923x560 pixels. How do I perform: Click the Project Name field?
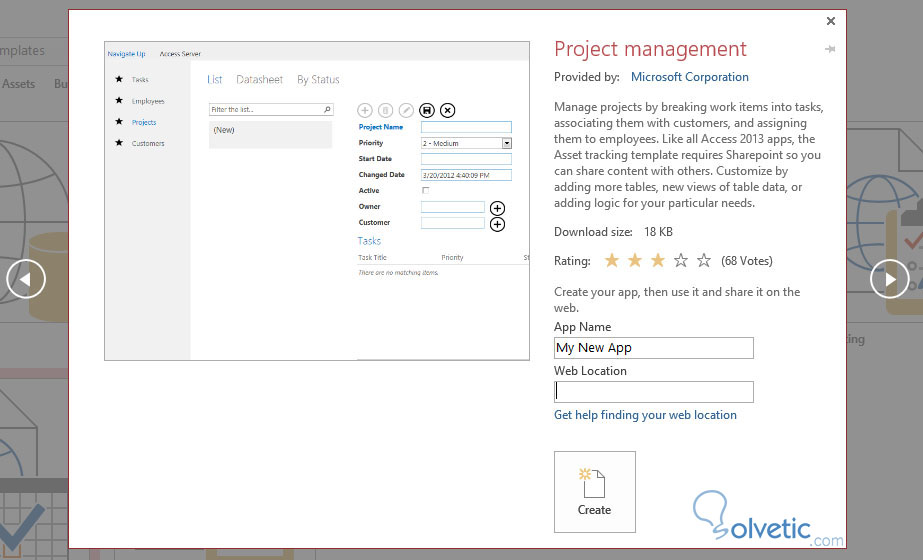(466, 127)
